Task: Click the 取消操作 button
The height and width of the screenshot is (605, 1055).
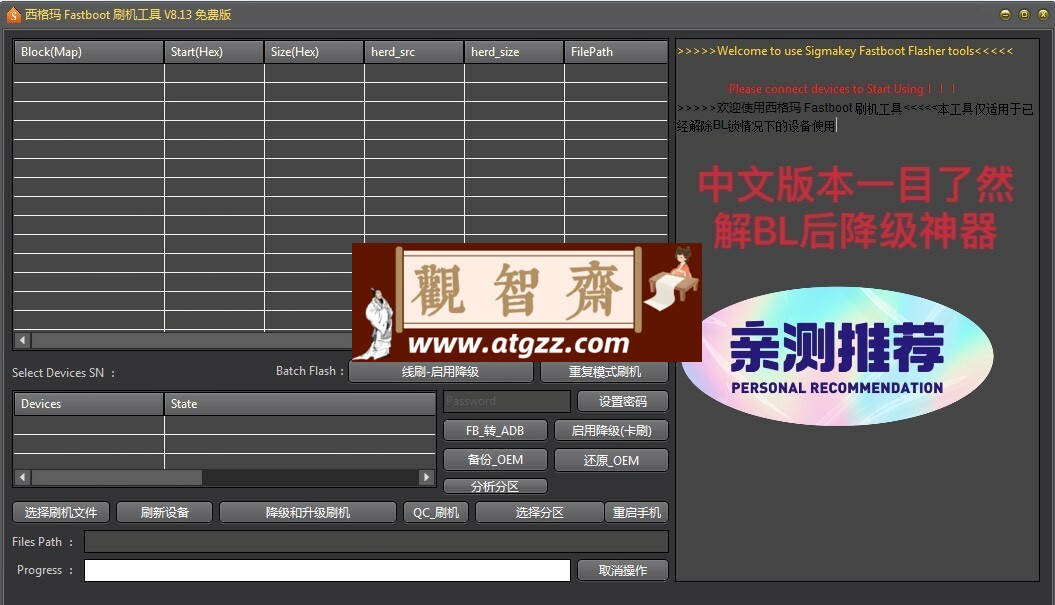Action: click(x=622, y=570)
